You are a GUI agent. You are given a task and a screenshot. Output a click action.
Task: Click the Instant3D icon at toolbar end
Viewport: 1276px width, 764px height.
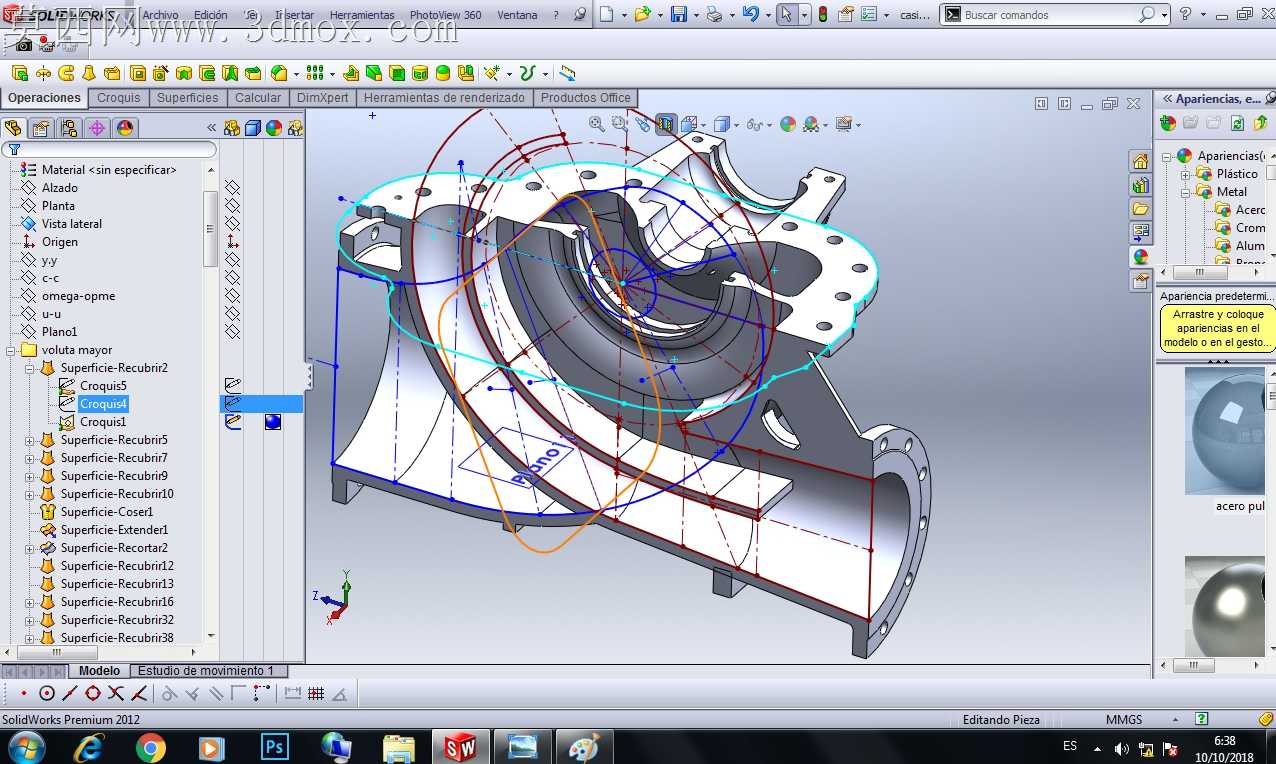[x=567, y=73]
